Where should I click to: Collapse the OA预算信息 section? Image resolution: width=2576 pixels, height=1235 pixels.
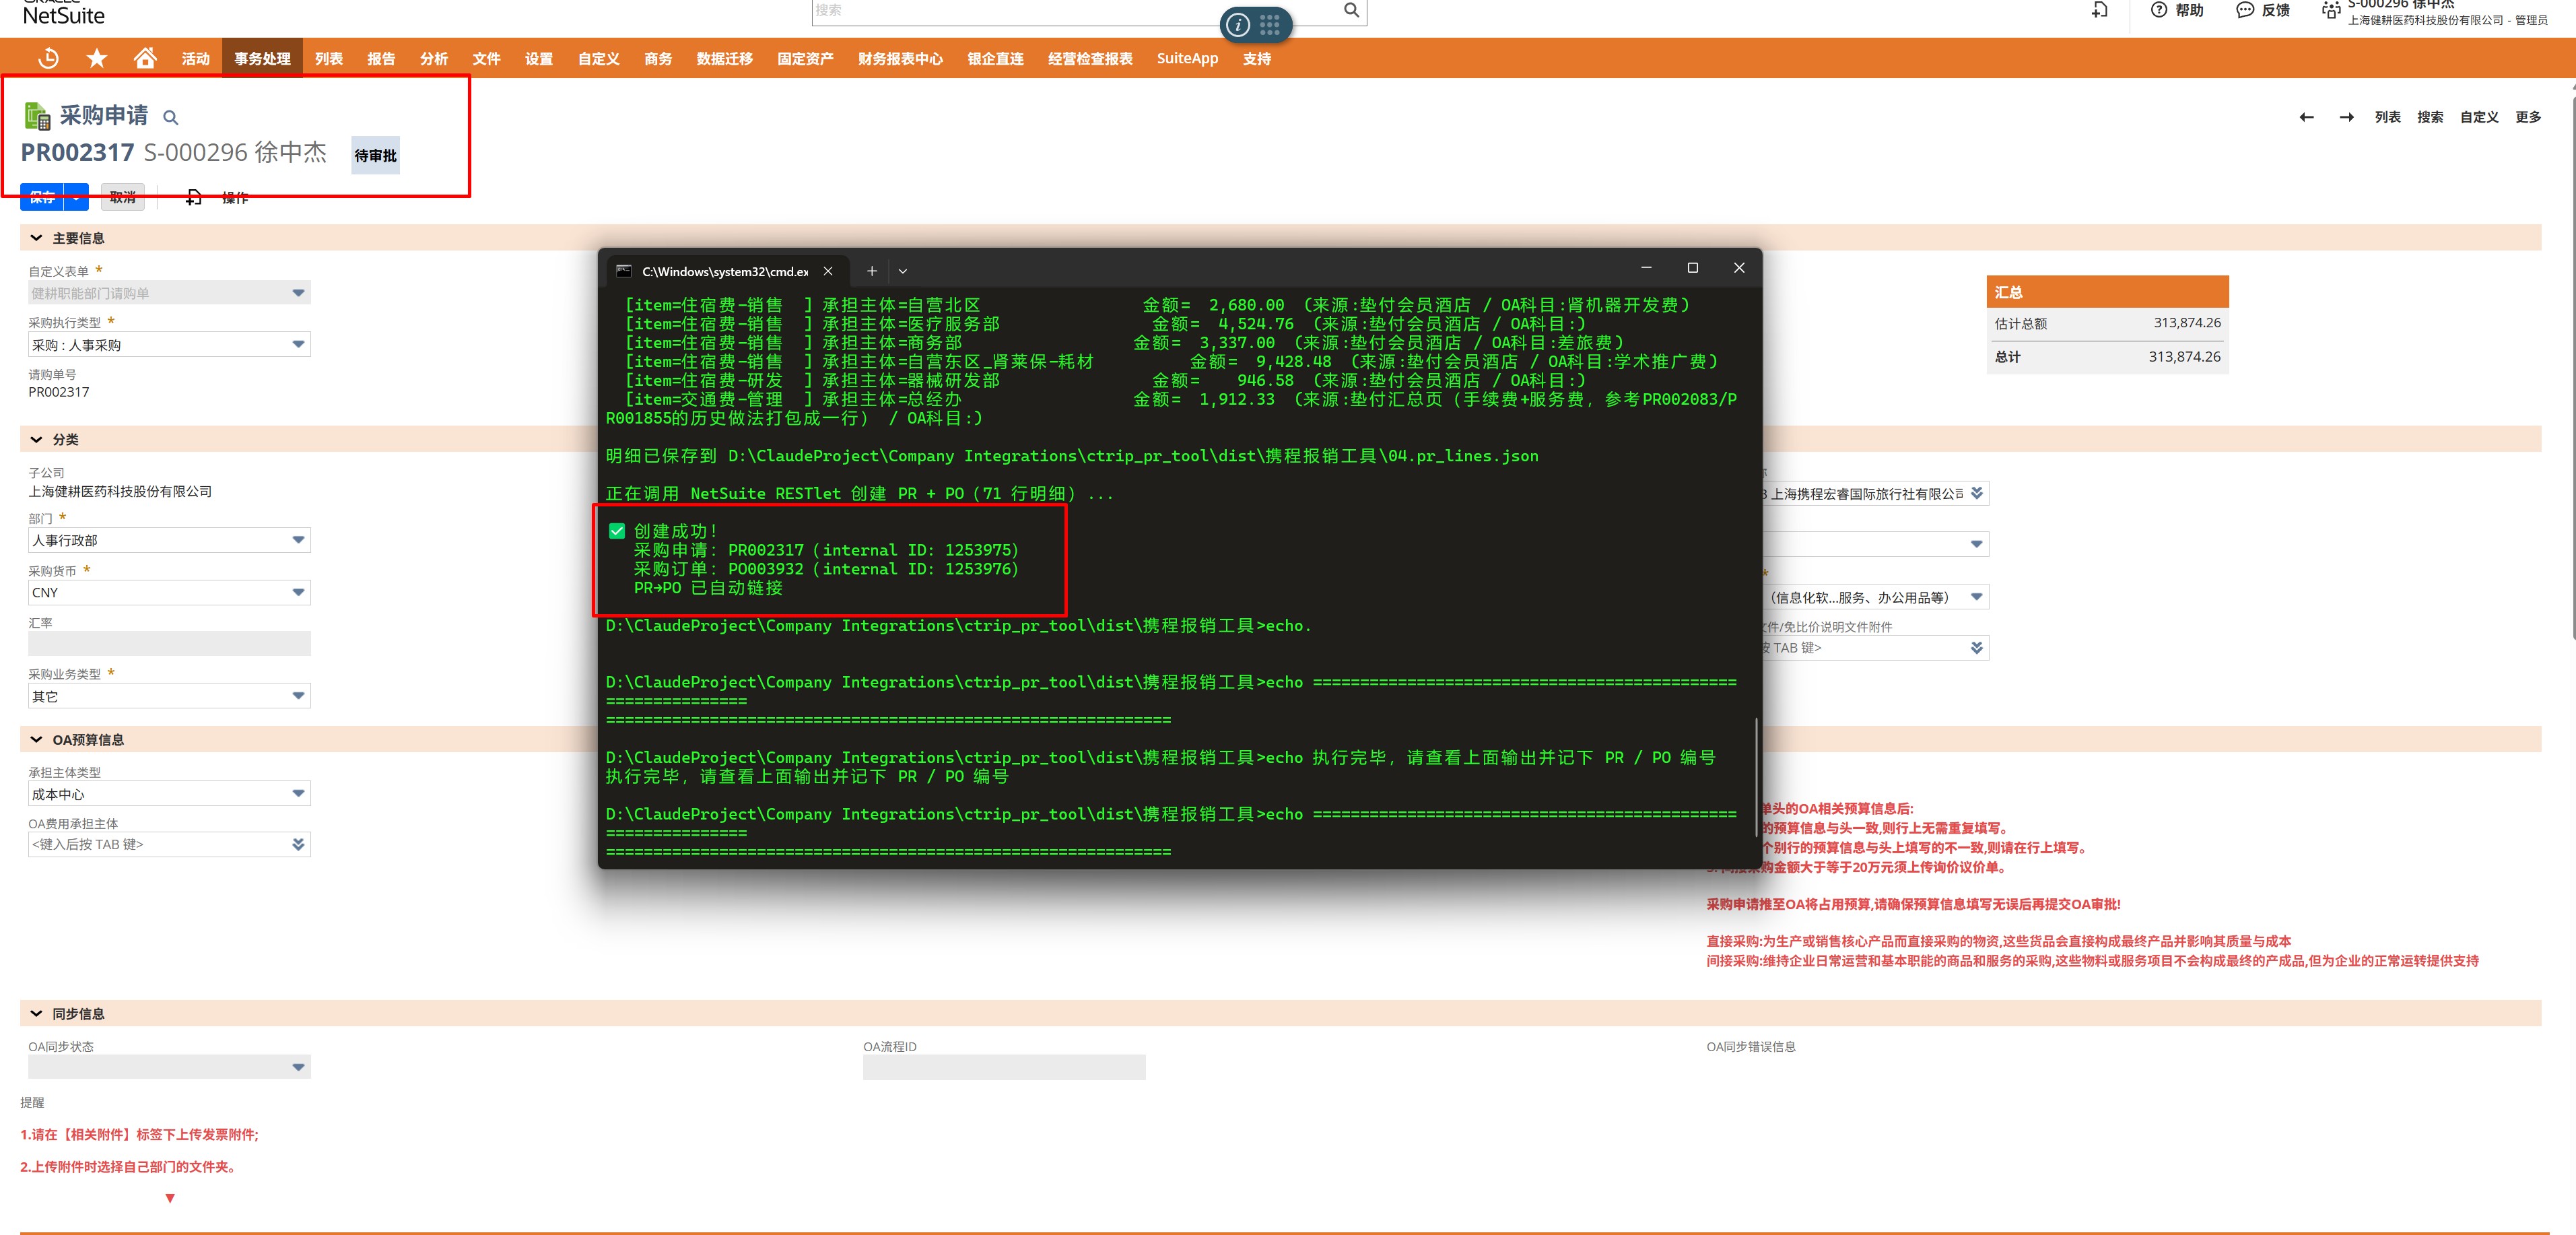click(x=36, y=740)
